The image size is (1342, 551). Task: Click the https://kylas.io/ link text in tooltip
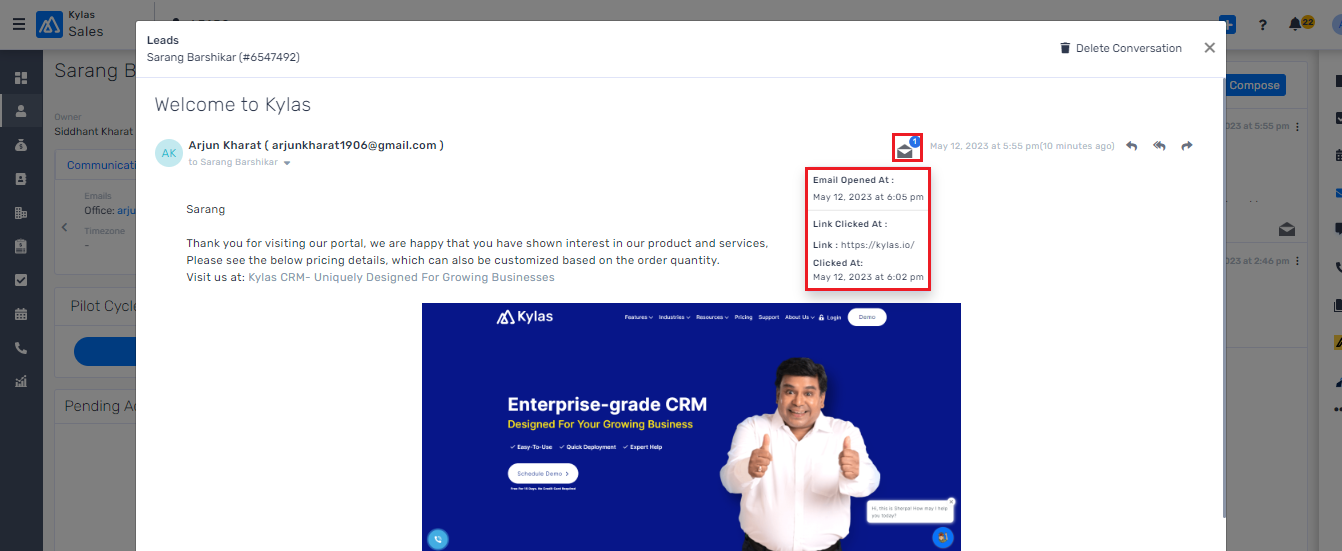pyautogui.click(x=877, y=245)
